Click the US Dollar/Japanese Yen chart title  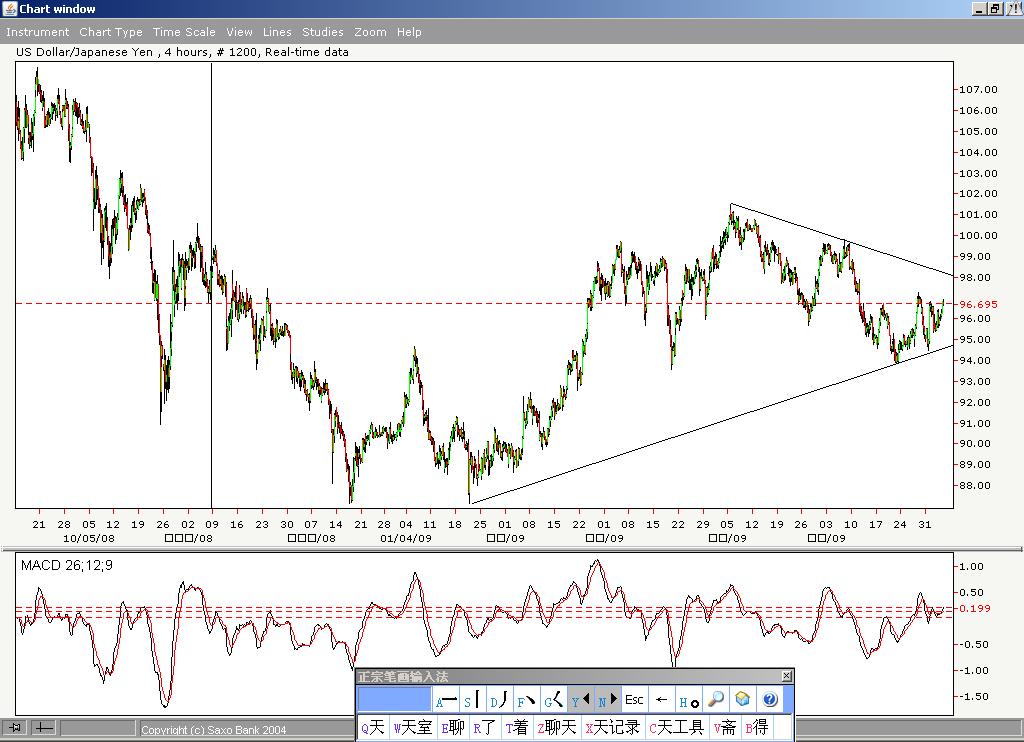click(x=182, y=52)
